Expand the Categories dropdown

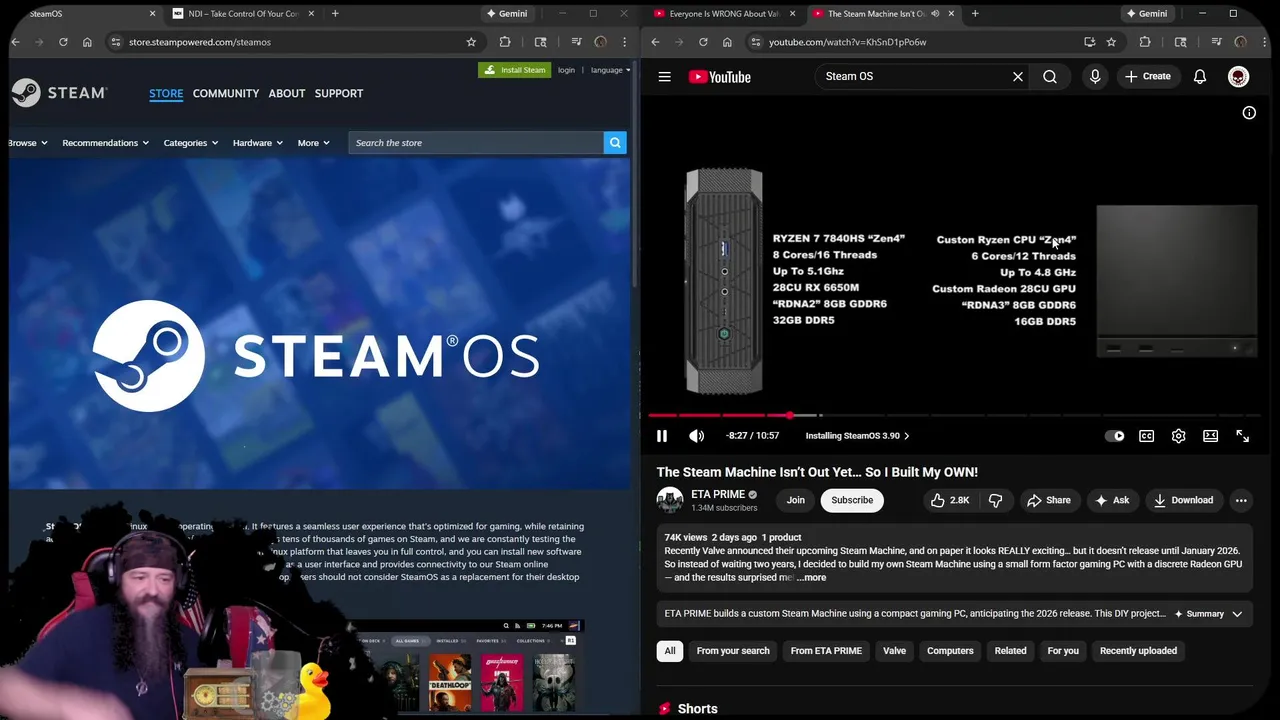190,143
